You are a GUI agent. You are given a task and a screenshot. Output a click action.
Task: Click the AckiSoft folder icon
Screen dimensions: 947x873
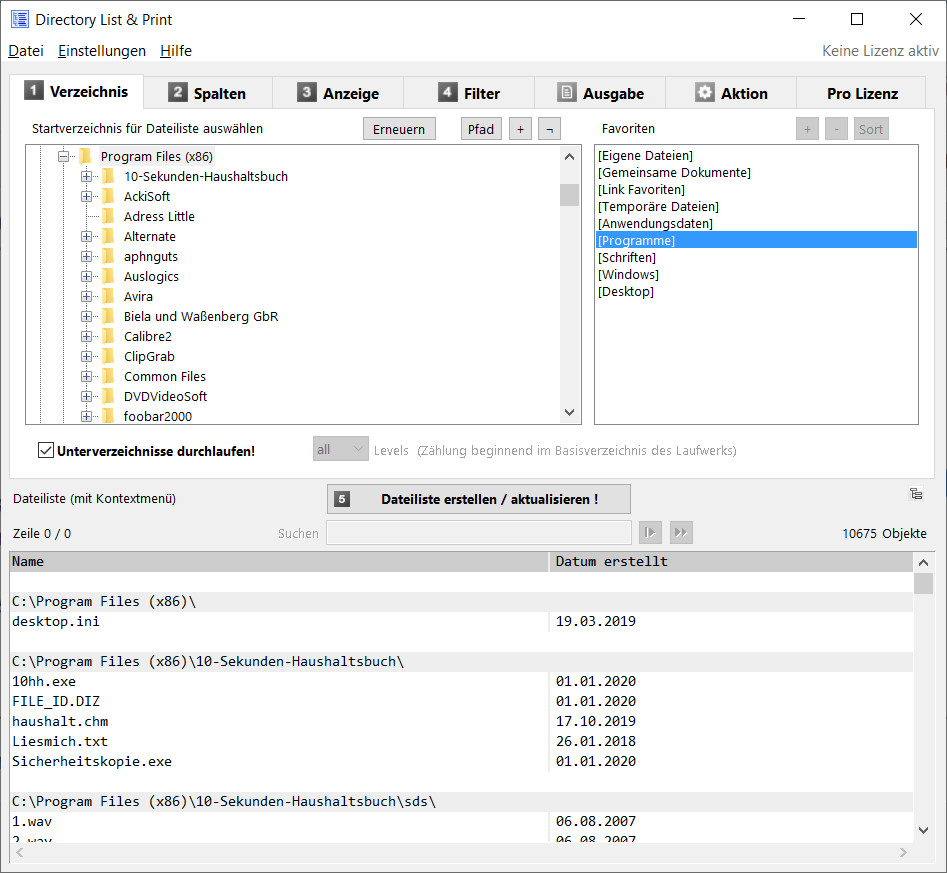[x=108, y=197]
